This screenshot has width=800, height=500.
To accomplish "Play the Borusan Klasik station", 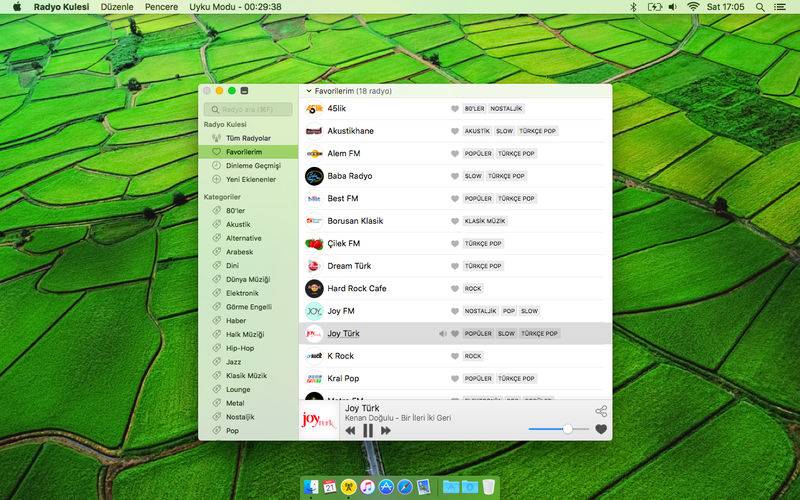I will click(x=455, y=221).
